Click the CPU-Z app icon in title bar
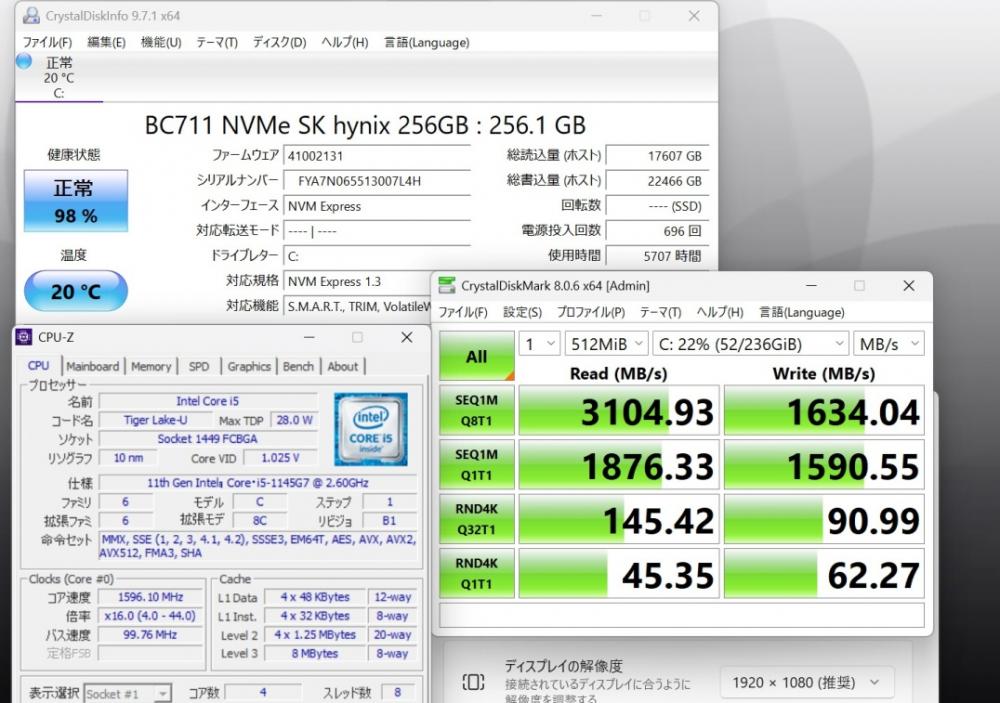This screenshot has height=703, width=1000. pyautogui.click(x=24, y=337)
